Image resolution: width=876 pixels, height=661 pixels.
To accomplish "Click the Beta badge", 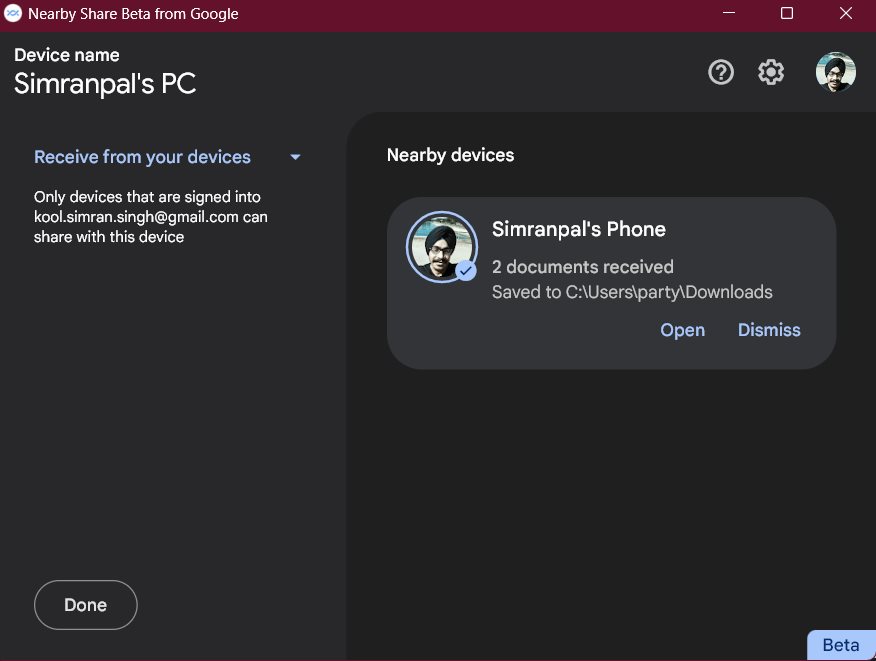I will pyautogui.click(x=841, y=645).
